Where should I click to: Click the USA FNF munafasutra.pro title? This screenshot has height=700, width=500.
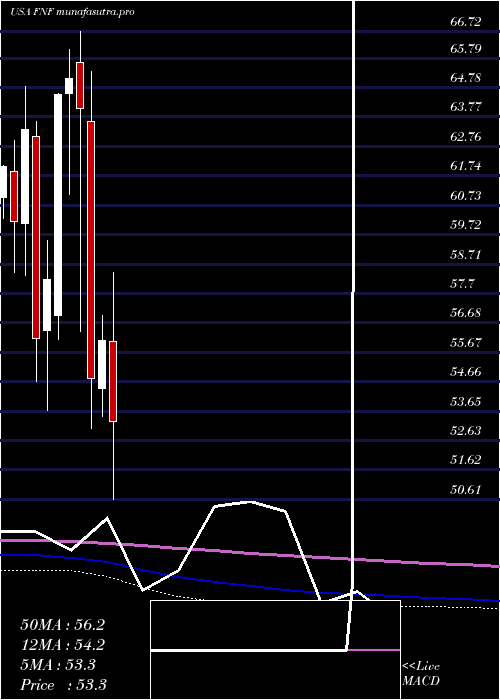pyautogui.click(x=72, y=12)
